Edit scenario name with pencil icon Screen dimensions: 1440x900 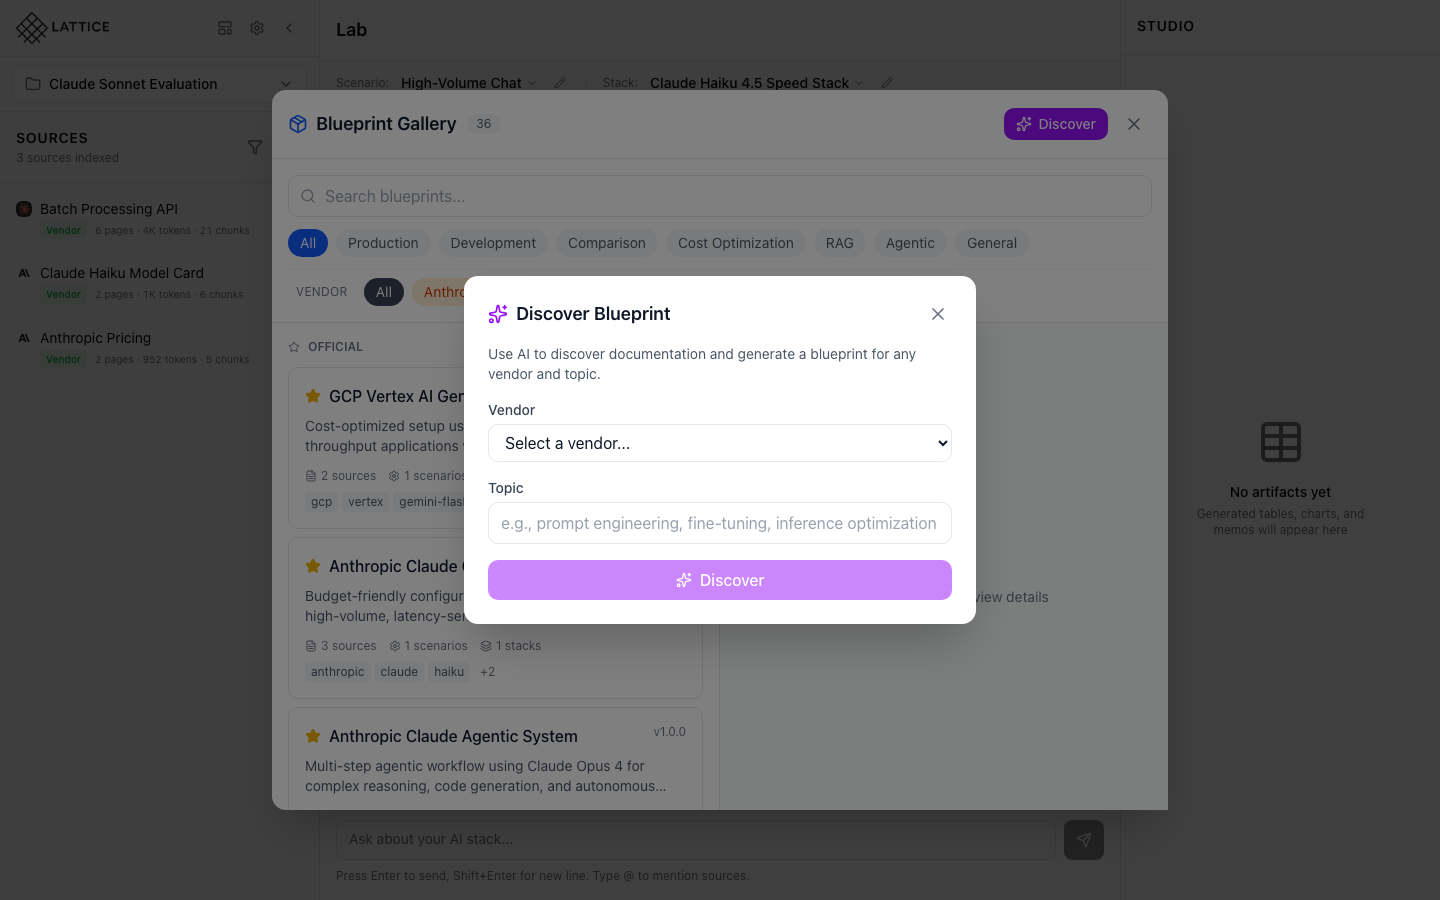560,83
